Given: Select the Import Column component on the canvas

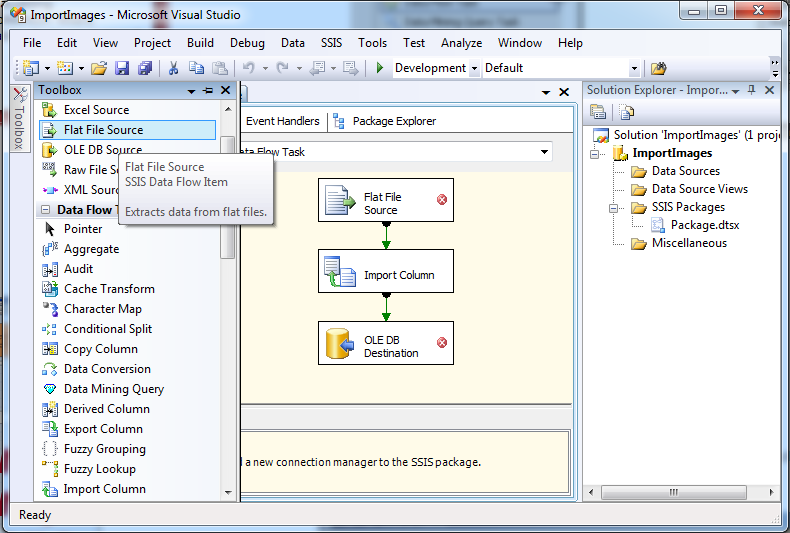Looking at the screenshot, I should [x=386, y=271].
